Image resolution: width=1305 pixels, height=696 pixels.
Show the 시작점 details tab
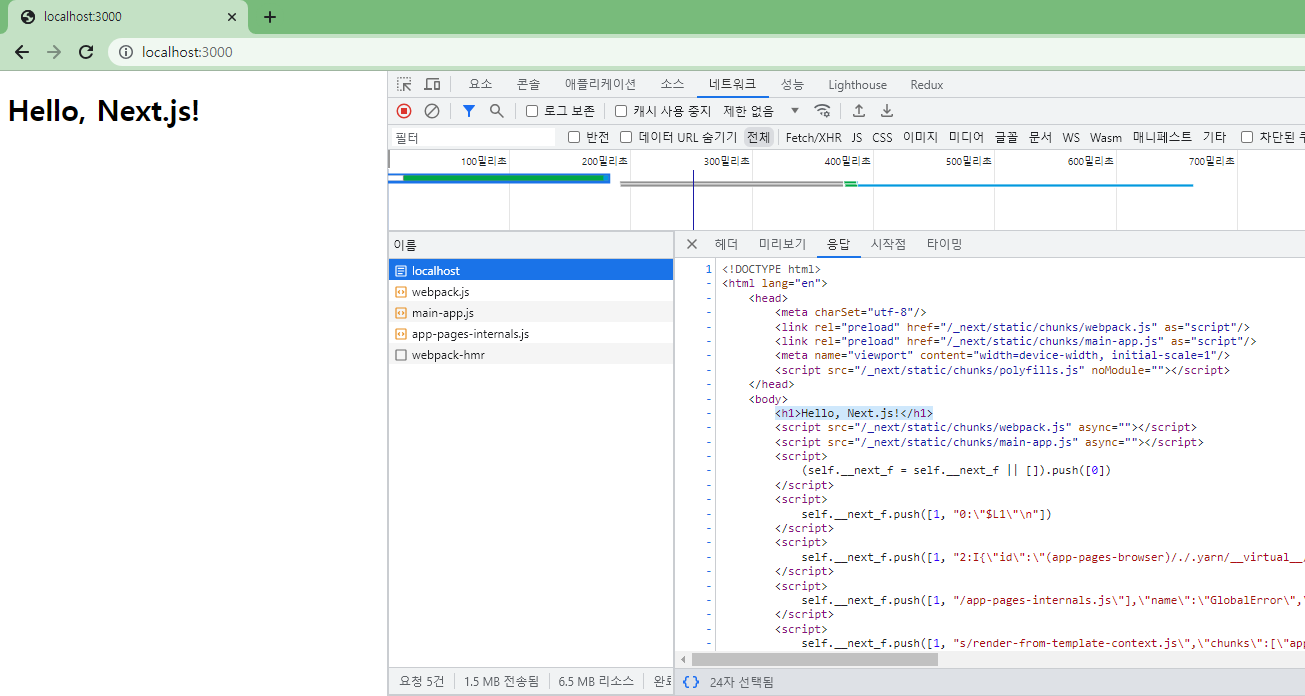pos(888,244)
